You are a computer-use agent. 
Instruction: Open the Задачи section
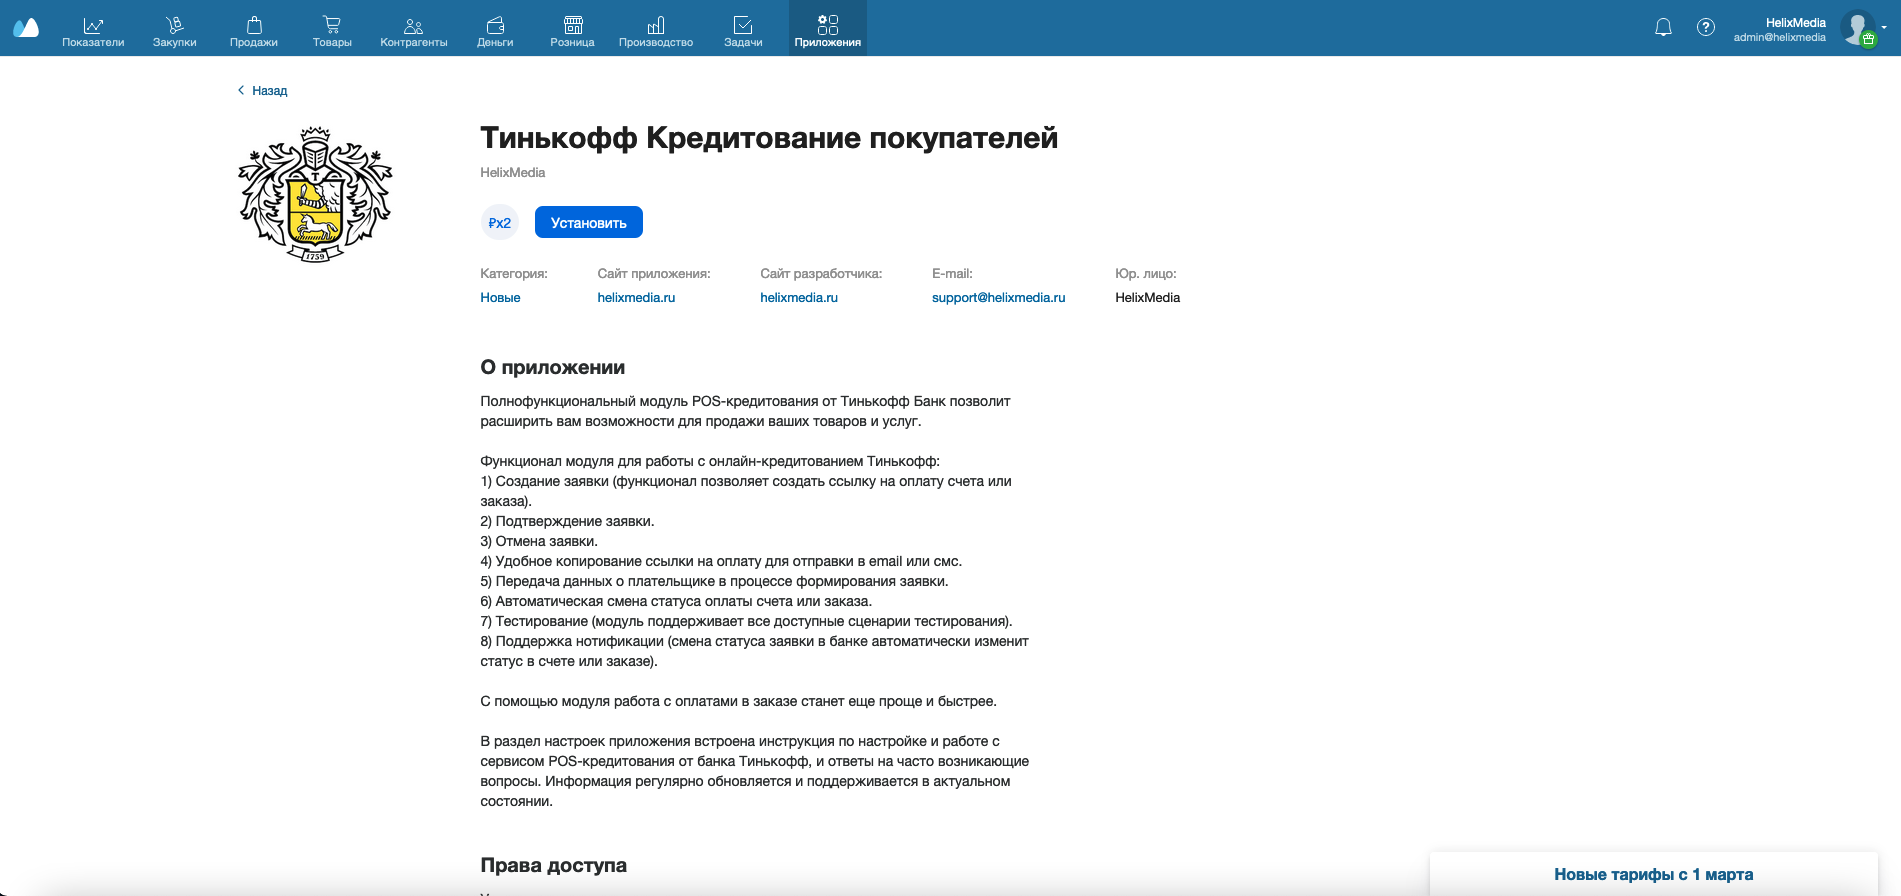(743, 32)
